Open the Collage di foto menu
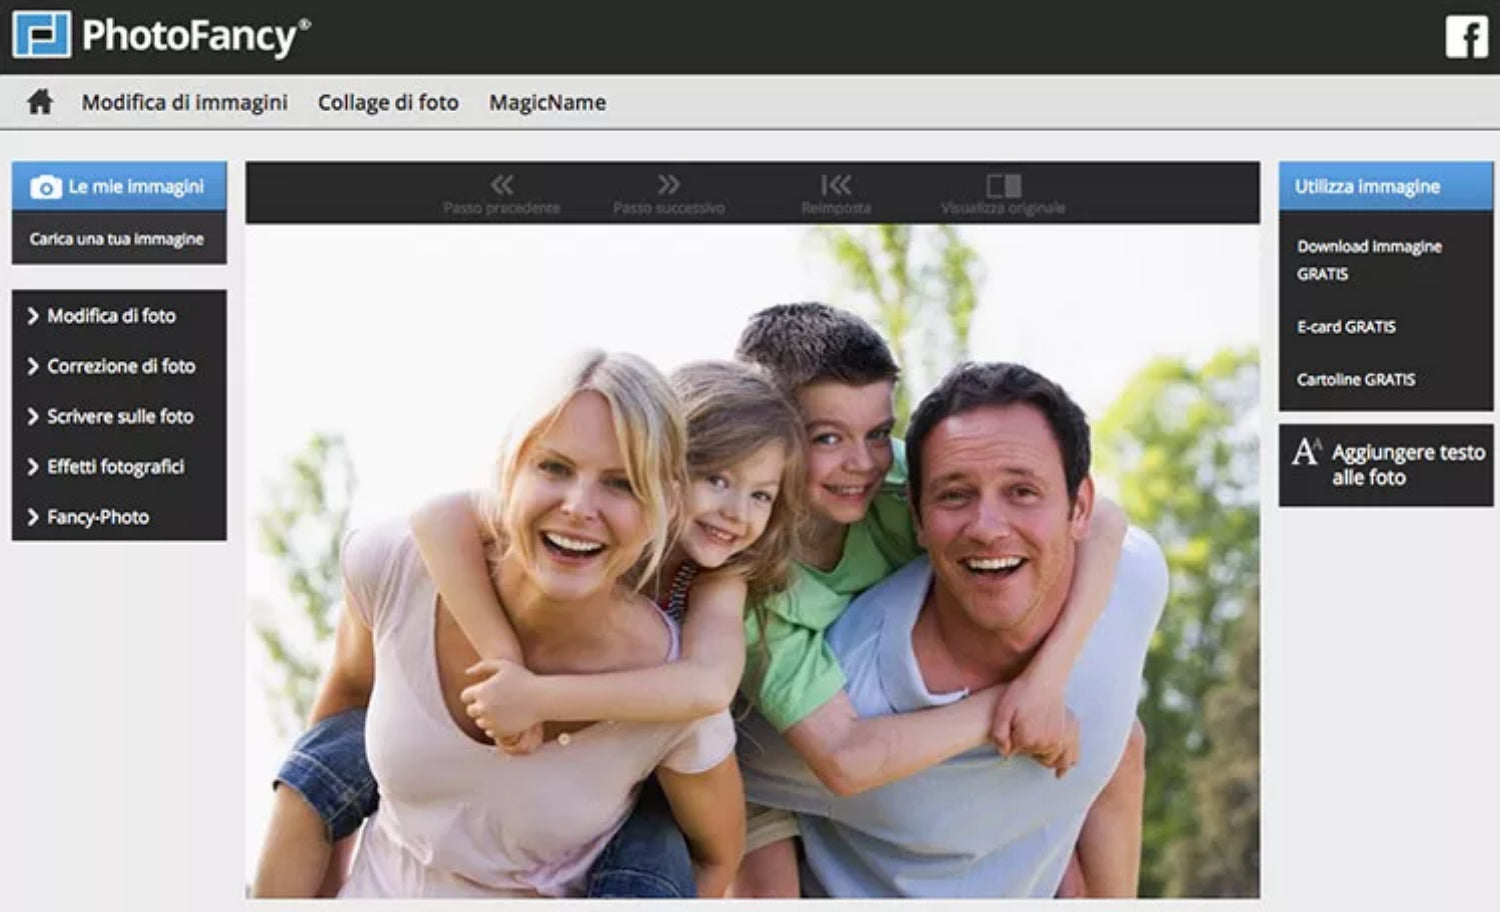The height and width of the screenshot is (912, 1500). point(388,102)
